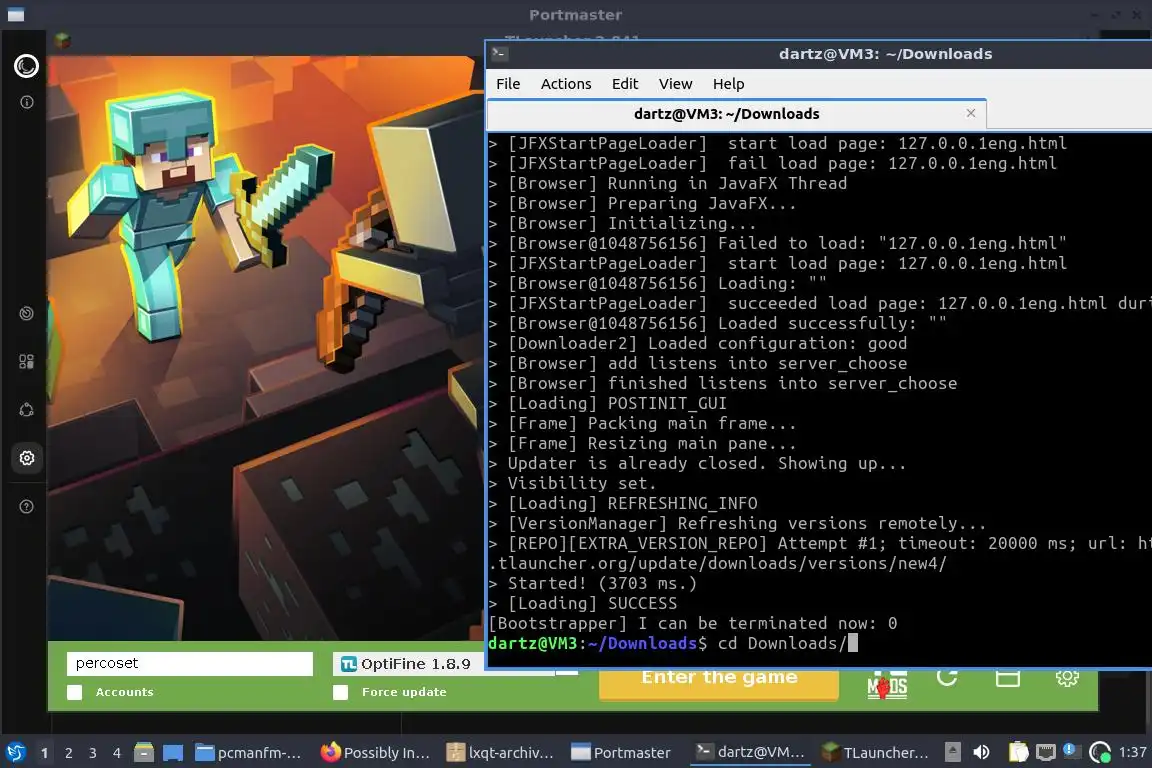Open the TLauncher Mods icon
This screenshot has height=768, width=1152.
(888, 685)
